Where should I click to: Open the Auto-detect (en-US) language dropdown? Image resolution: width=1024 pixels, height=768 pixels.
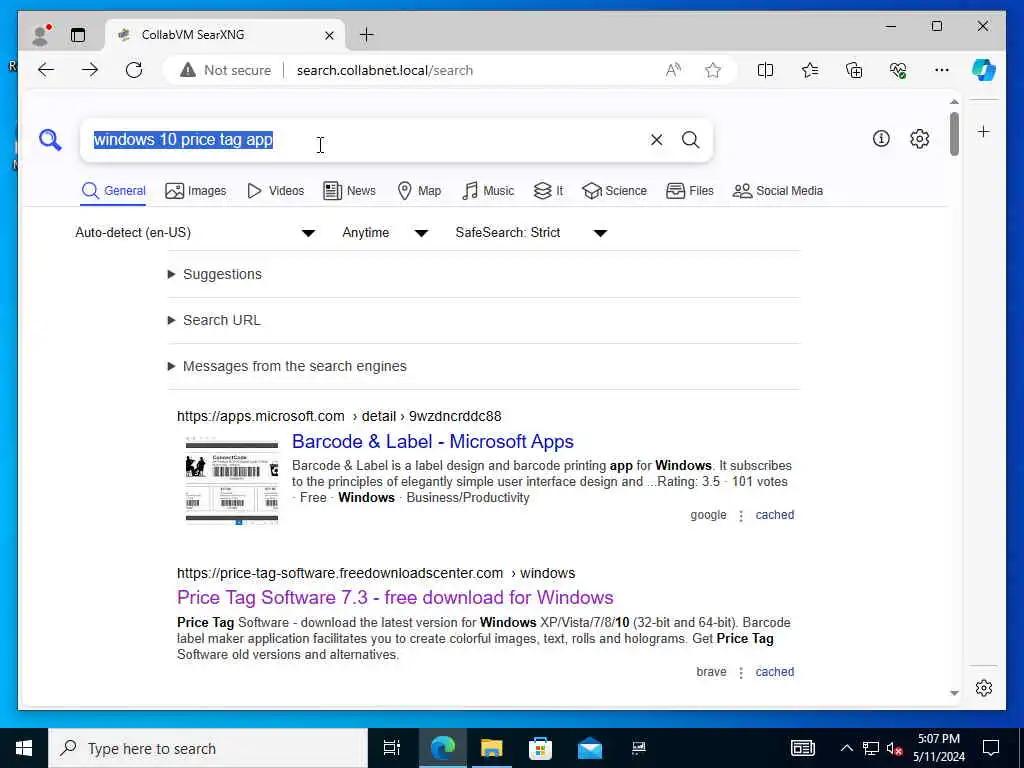(195, 232)
